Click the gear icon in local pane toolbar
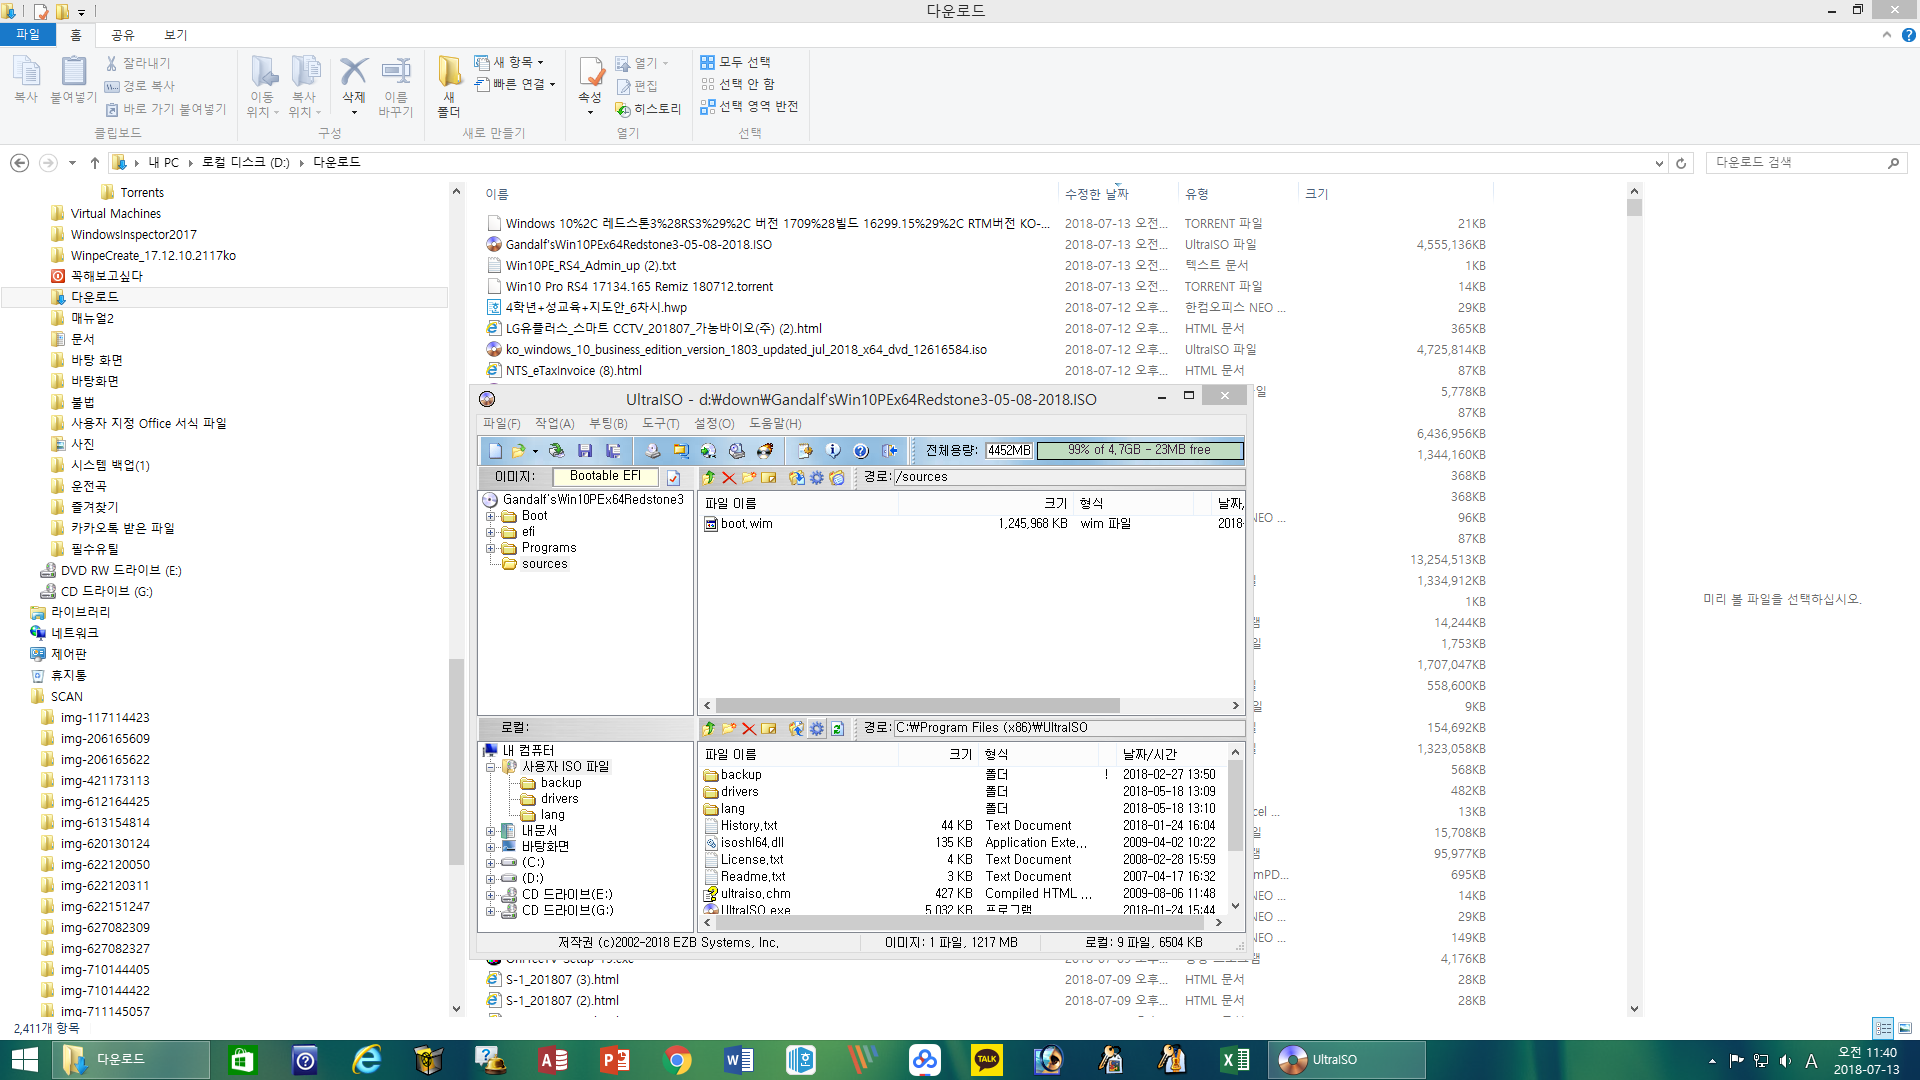The height and width of the screenshot is (1080, 1920). [x=817, y=729]
